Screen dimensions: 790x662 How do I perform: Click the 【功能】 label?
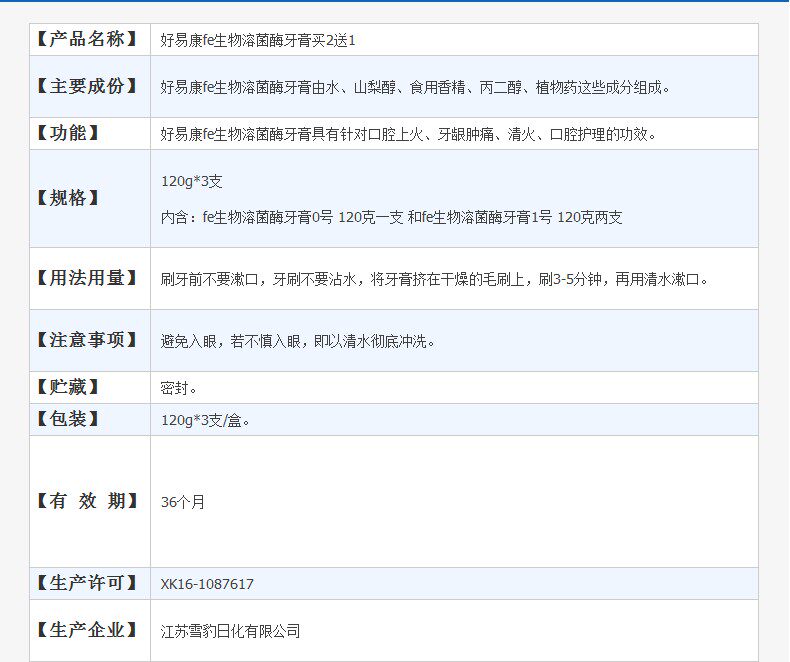point(68,133)
